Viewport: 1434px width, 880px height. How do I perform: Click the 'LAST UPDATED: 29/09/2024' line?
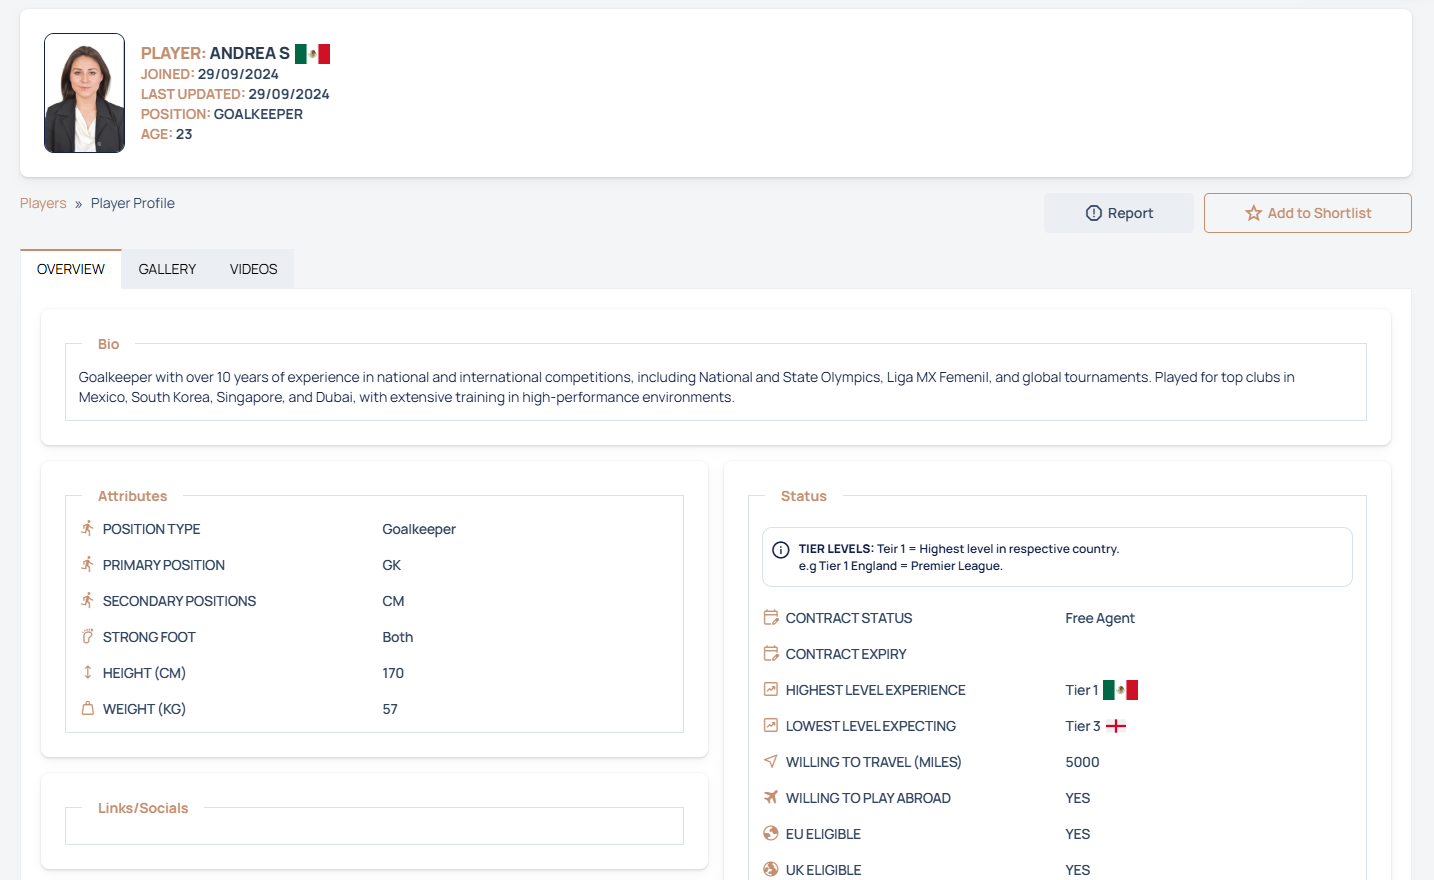[x=235, y=94]
